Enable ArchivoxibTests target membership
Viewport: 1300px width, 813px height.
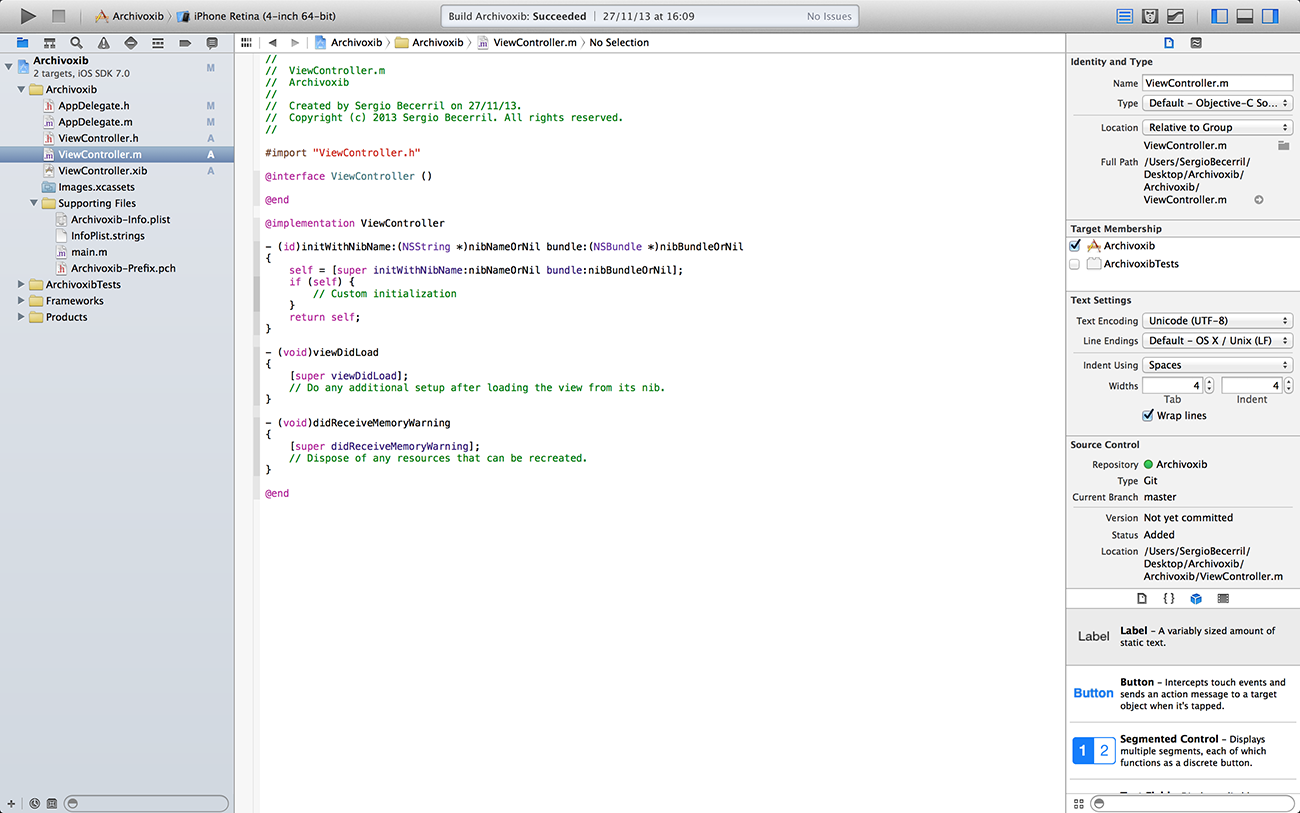click(1075, 264)
